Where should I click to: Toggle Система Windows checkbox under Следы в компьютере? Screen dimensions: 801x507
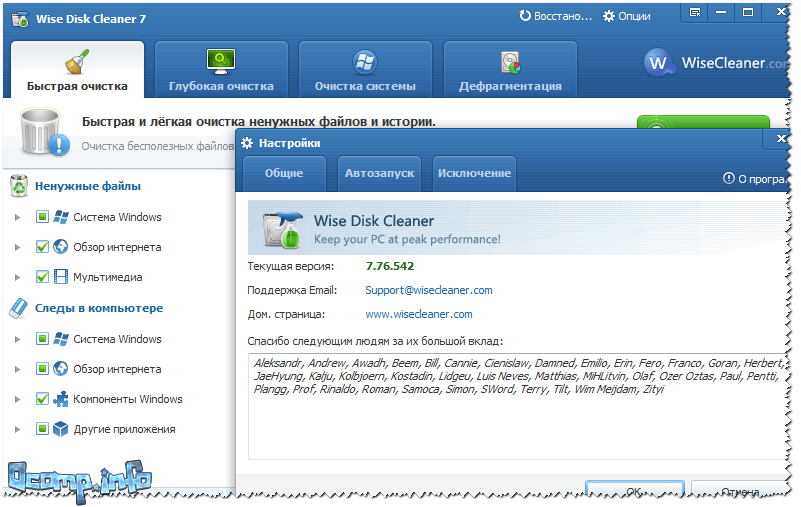pyautogui.click(x=42, y=338)
